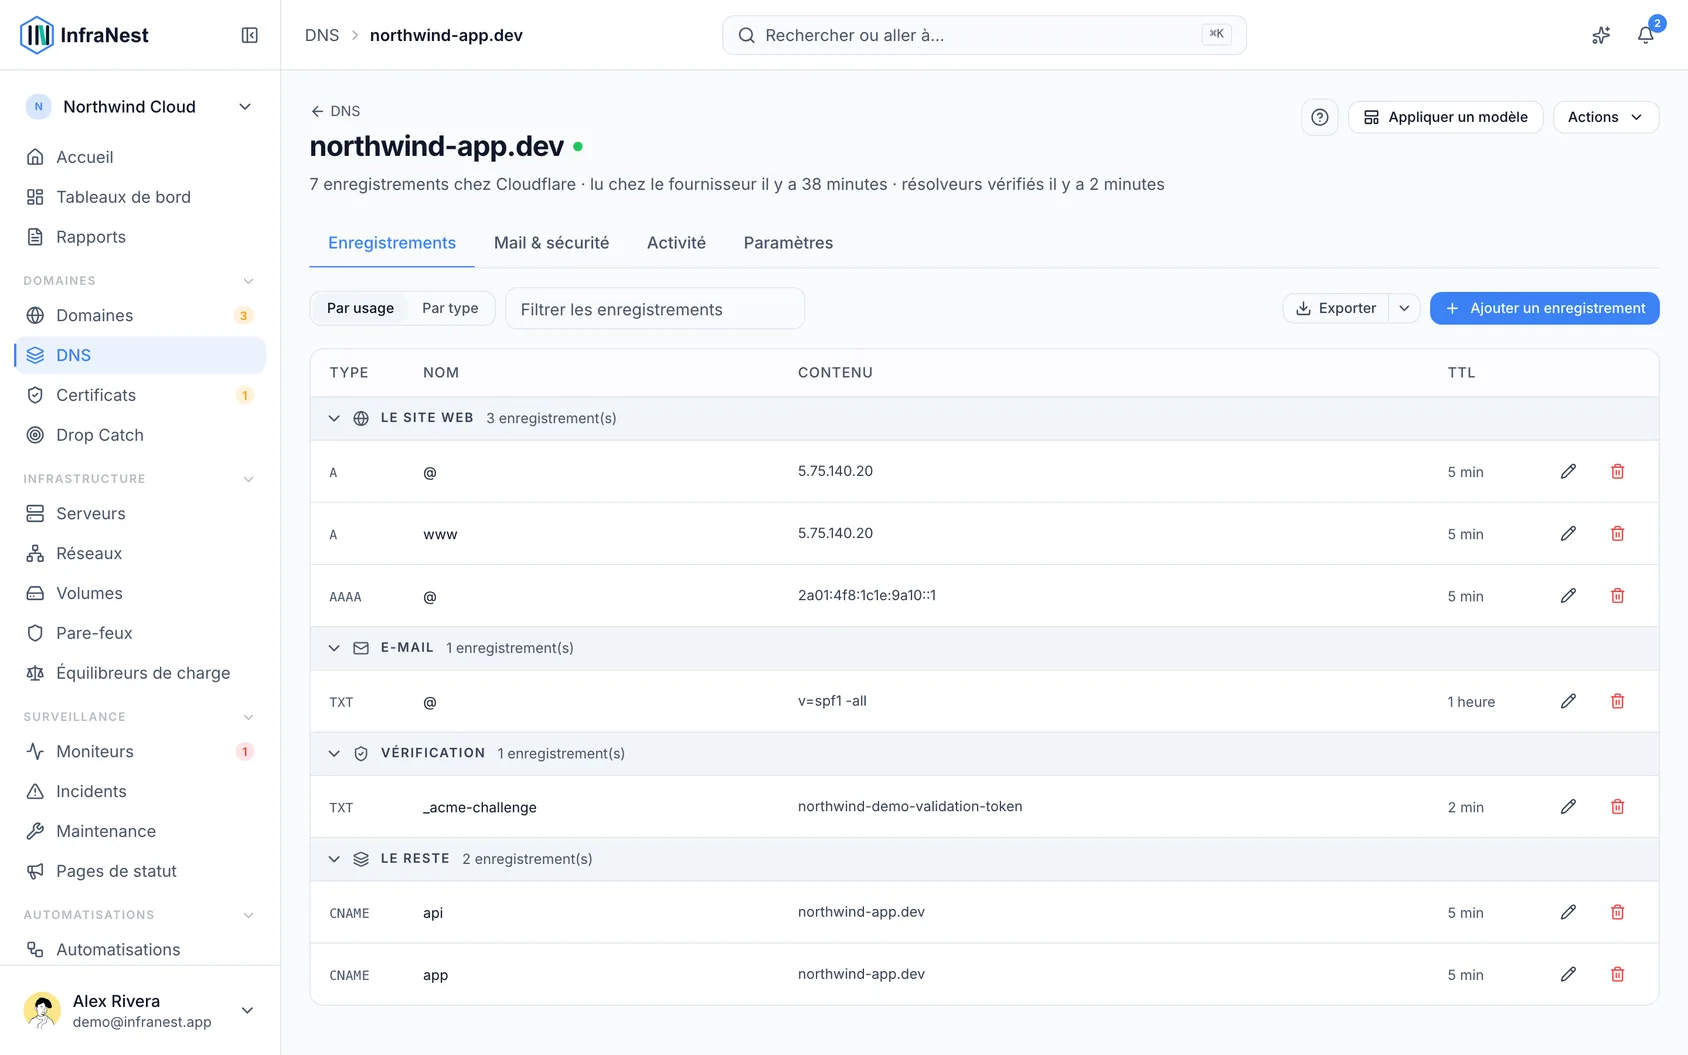Switch to the Activité tab
This screenshot has width=1688, height=1055.
676,243
